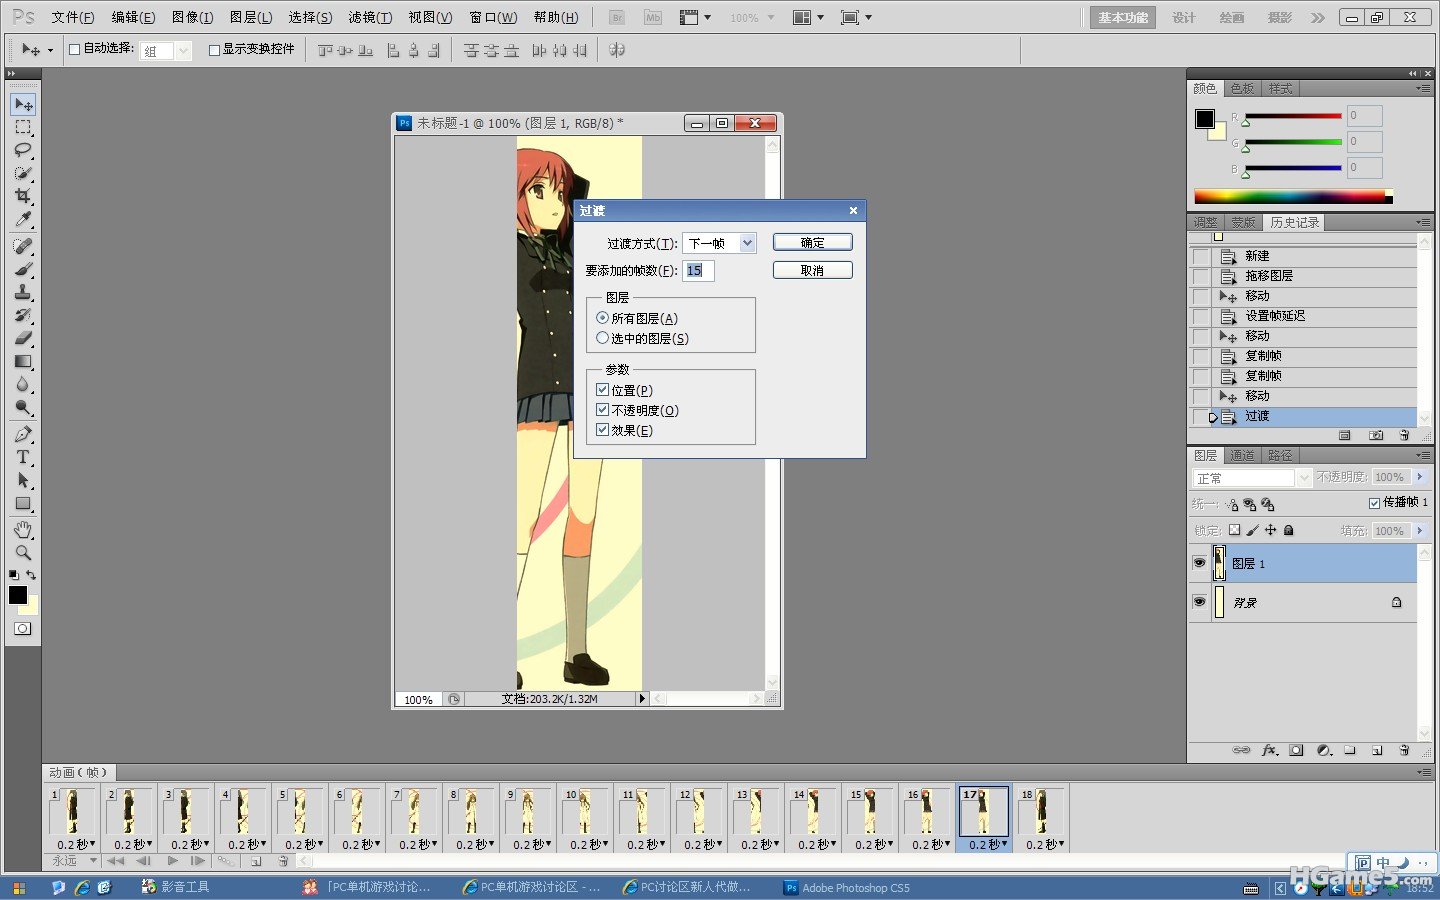Select the Brush tool
The width and height of the screenshot is (1440, 900).
(x=23, y=269)
